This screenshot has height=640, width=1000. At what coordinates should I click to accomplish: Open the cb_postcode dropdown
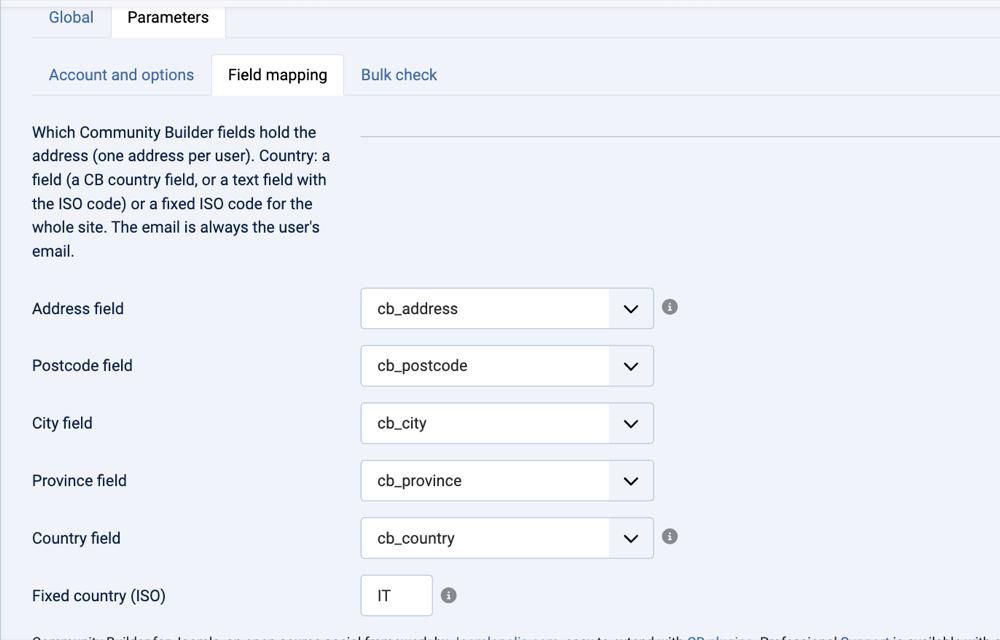[507, 366]
